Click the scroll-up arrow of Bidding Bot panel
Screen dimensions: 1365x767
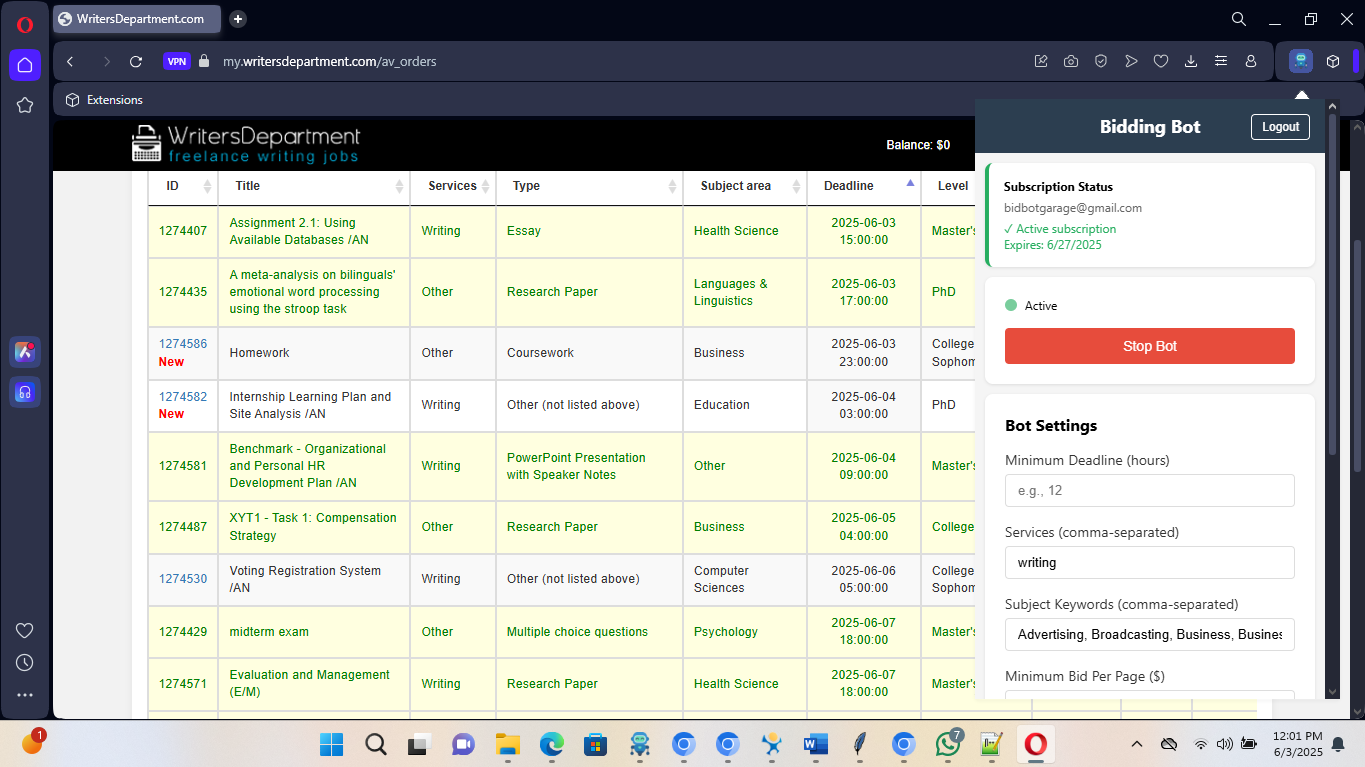pos(1331,104)
